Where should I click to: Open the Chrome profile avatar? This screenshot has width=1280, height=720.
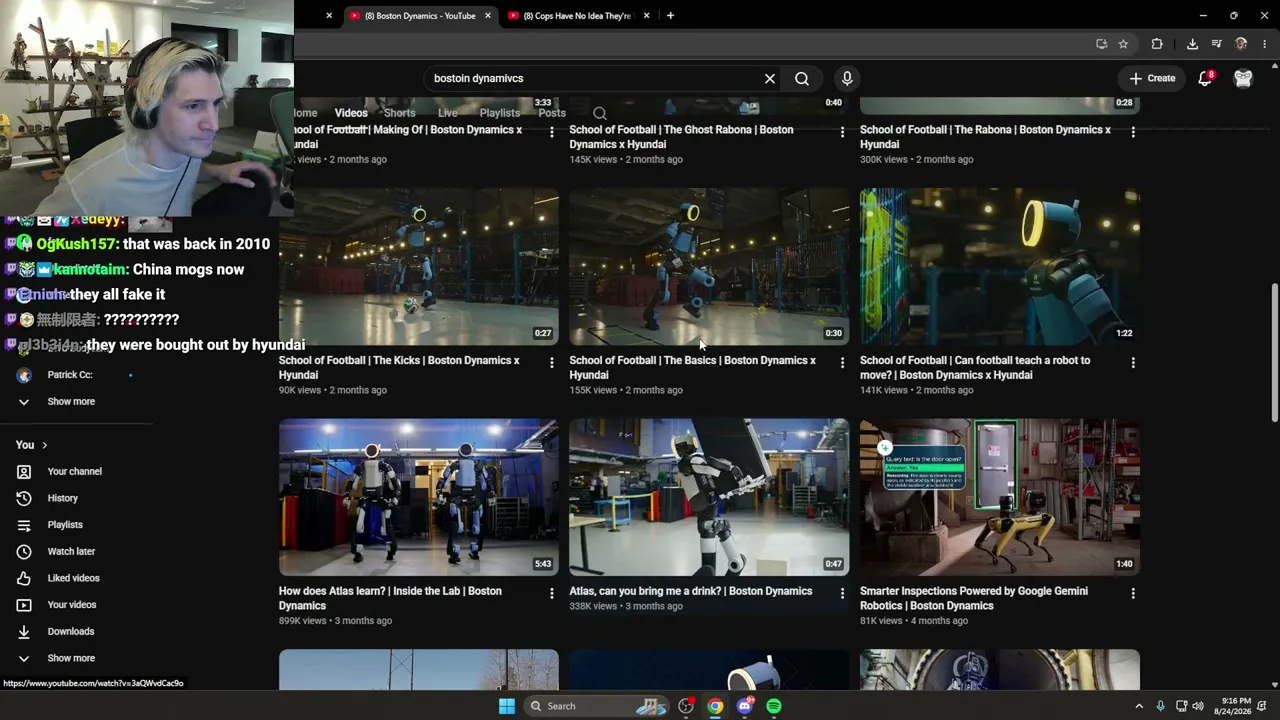tap(1241, 44)
